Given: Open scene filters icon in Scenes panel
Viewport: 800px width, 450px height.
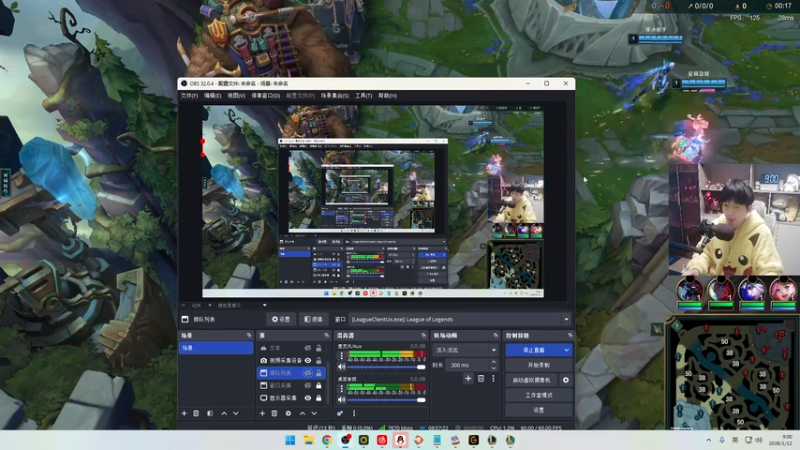Looking at the screenshot, I should click(x=210, y=413).
